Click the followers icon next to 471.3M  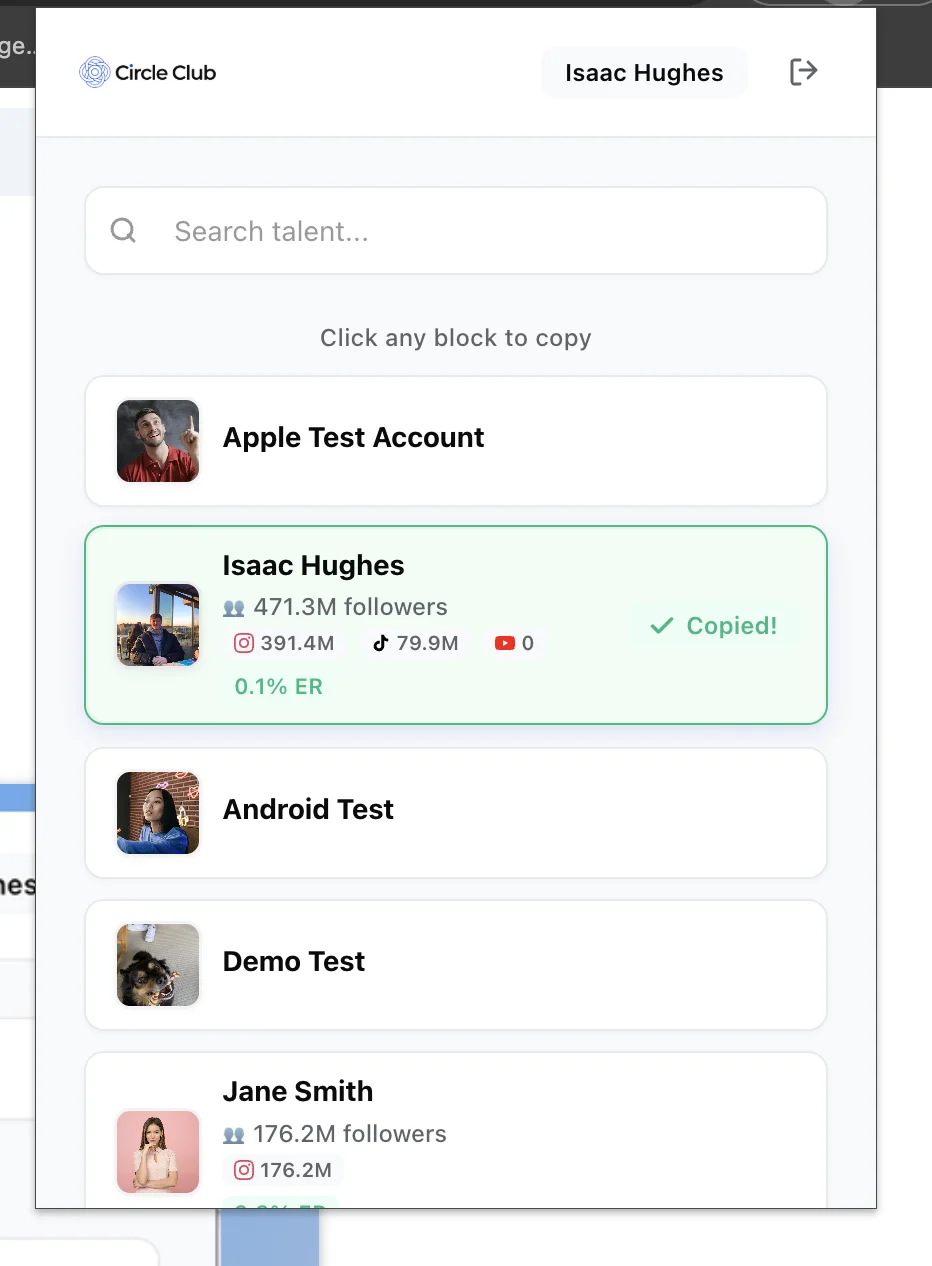234,607
